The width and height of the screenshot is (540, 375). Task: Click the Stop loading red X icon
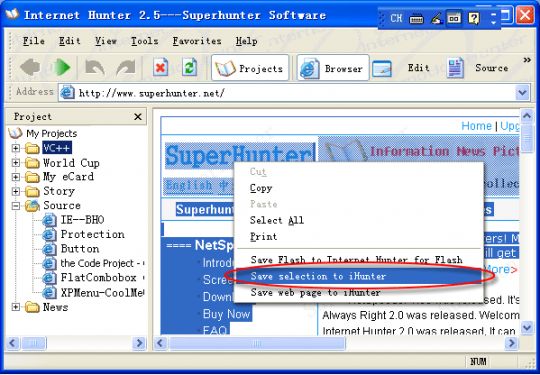click(x=160, y=67)
